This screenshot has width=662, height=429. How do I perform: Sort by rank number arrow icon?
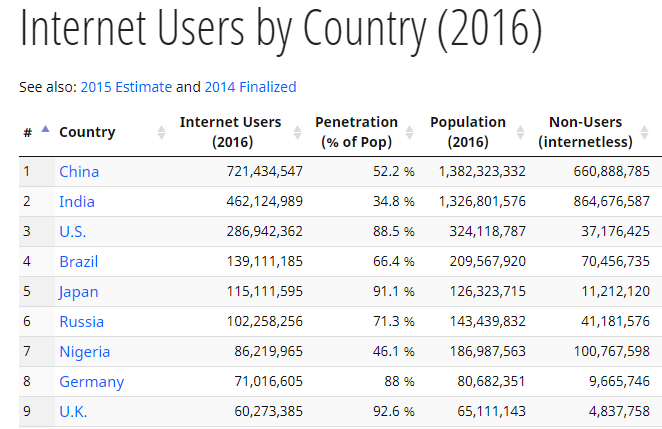[45, 129]
